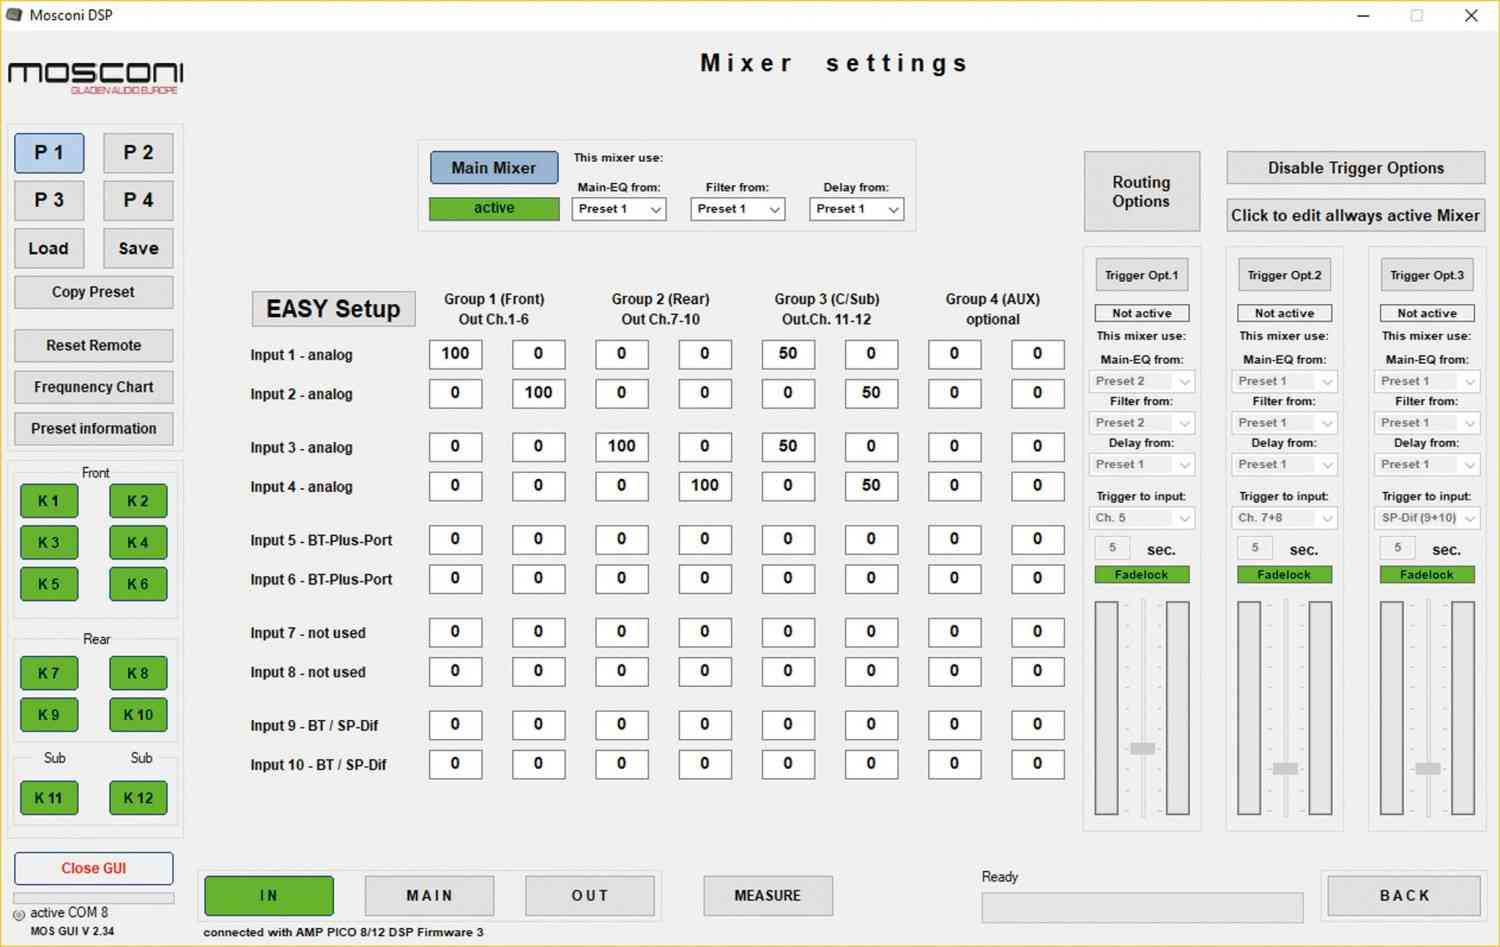Open Trigger Opt.2 Trigger to input dropdown
This screenshot has width=1500, height=947.
click(x=1284, y=518)
